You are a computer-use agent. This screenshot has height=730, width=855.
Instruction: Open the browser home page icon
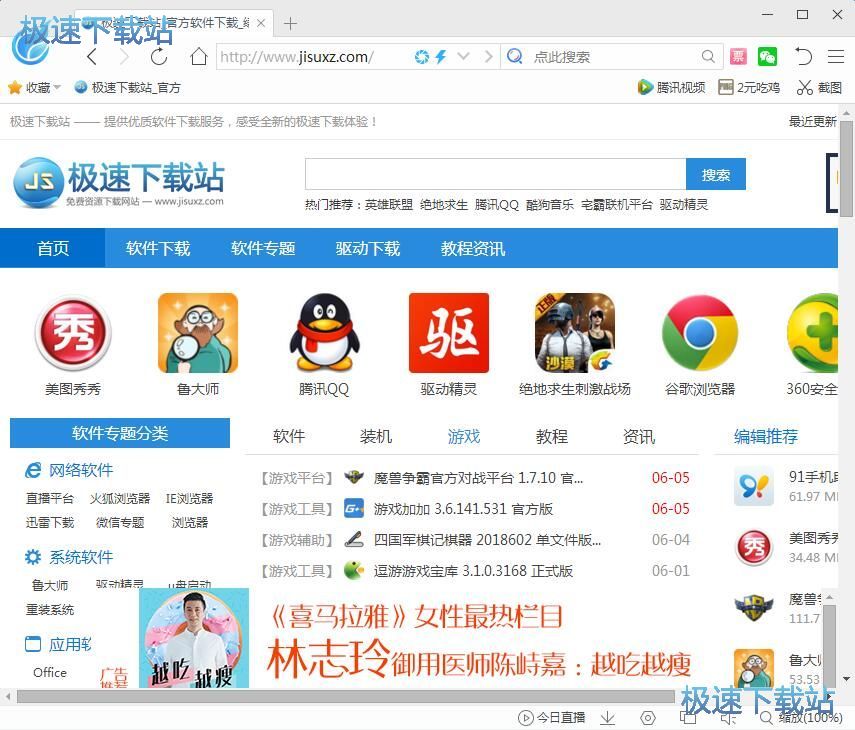[198, 56]
